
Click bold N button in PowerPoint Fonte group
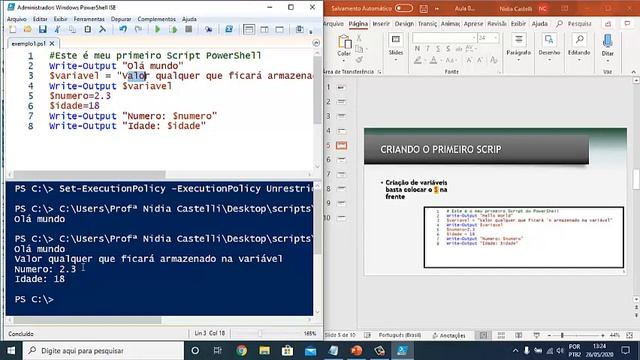click(417, 49)
